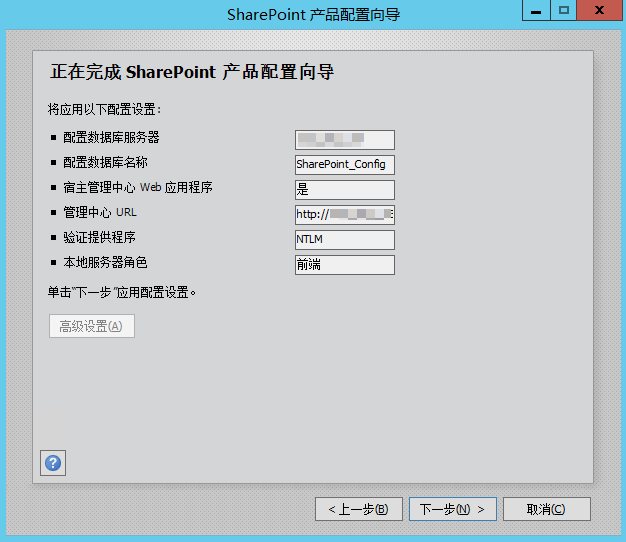Viewport: 626px width, 542px height.
Task: Click the 验证提供程序 label
Action: tap(99, 237)
